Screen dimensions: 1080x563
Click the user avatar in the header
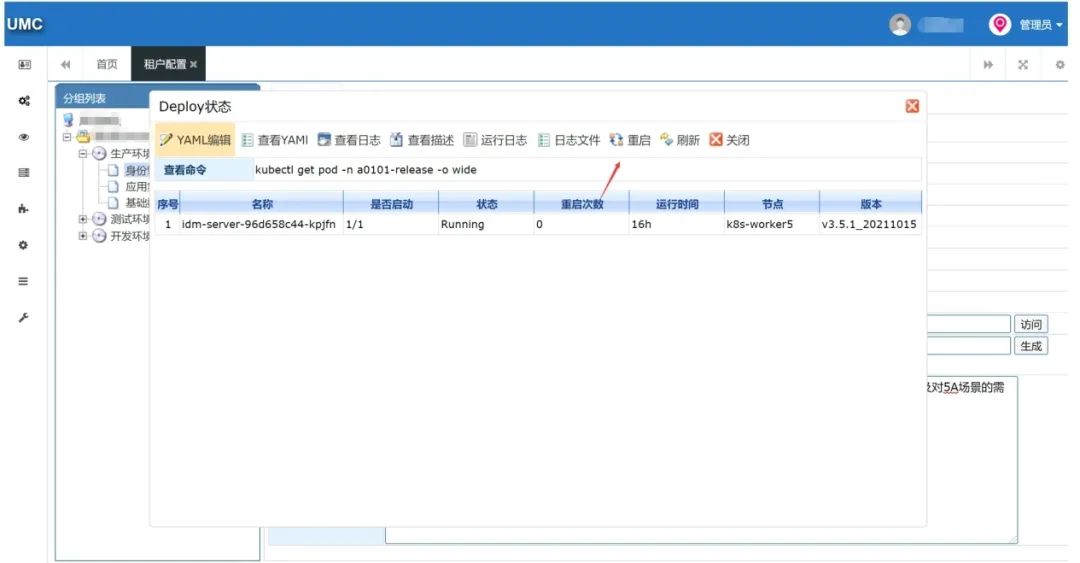click(x=900, y=24)
